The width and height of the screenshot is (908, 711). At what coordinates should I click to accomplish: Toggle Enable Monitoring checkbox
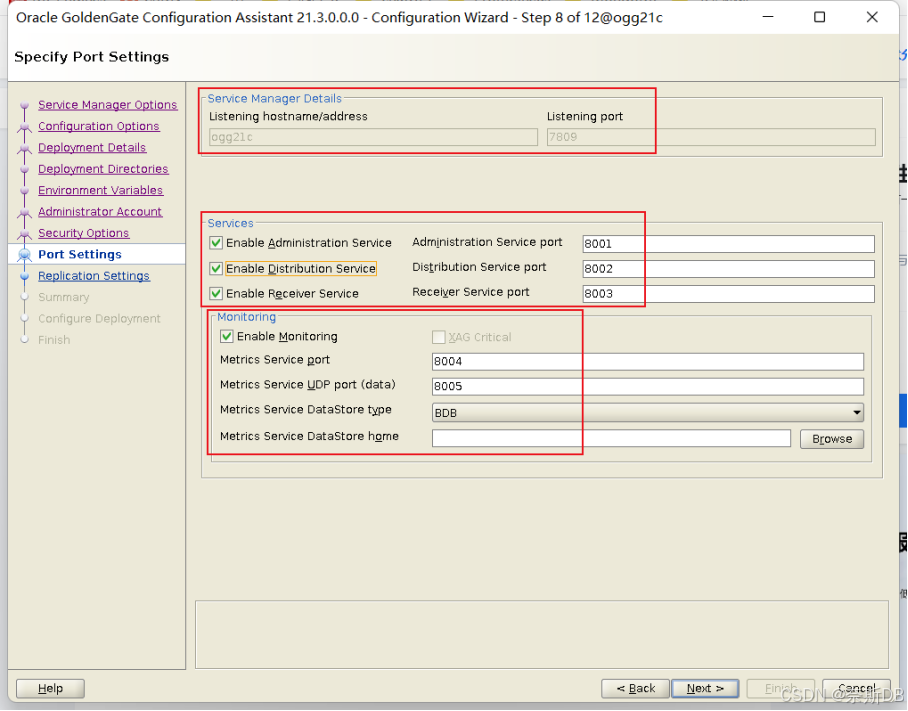[x=227, y=336]
